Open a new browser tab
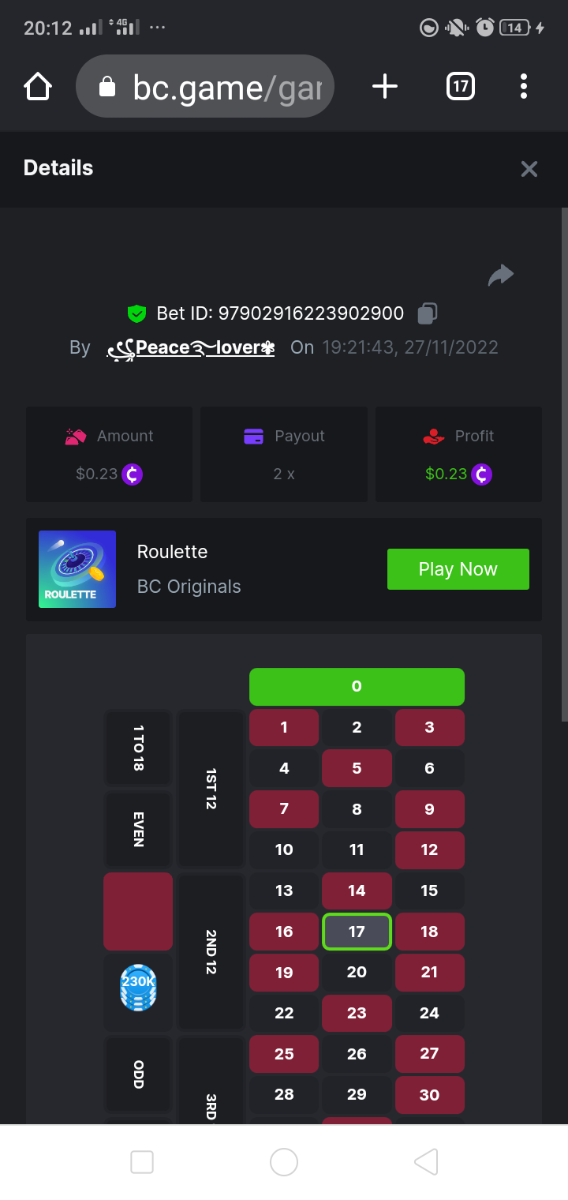This screenshot has width=568, height=1200. pyautogui.click(x=385, y=87)
